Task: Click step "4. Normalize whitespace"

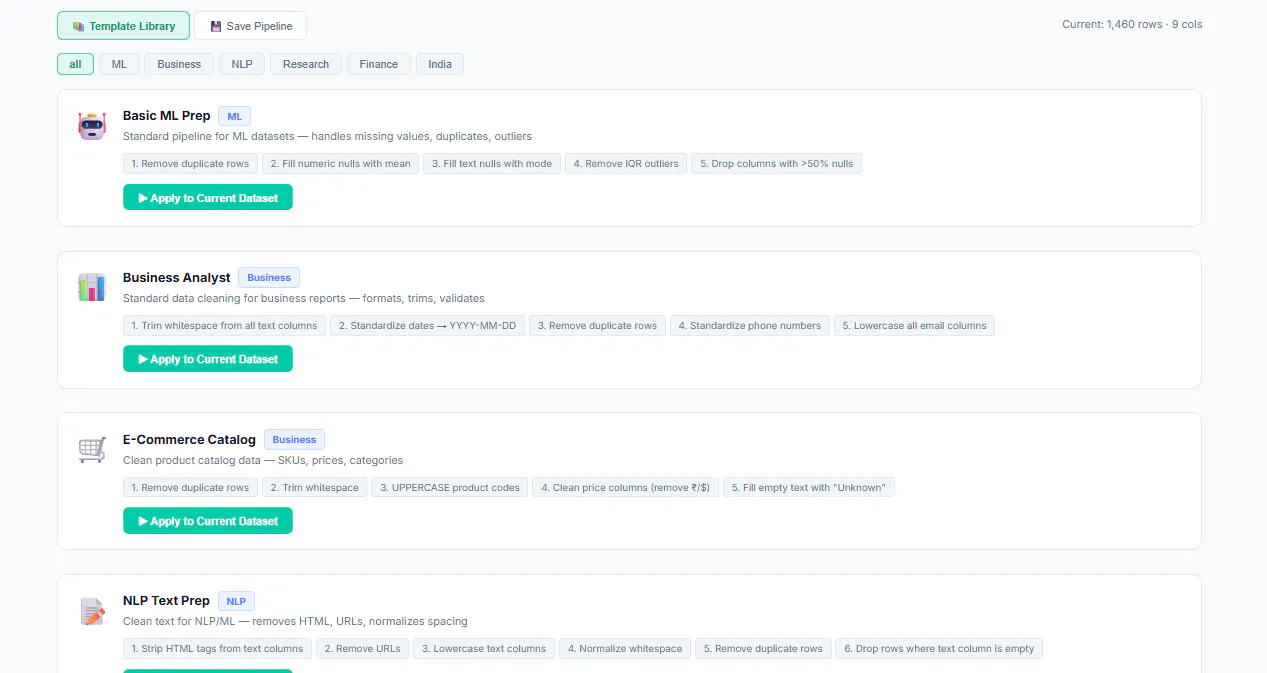Action: click(625, 648)
